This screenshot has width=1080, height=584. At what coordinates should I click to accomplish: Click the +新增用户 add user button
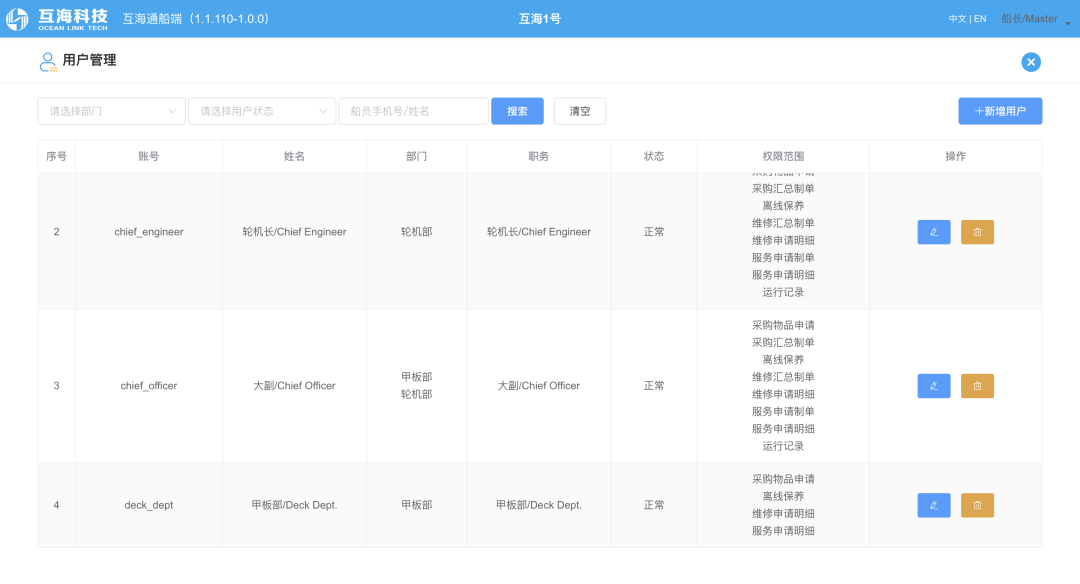[x=999, y=111]
